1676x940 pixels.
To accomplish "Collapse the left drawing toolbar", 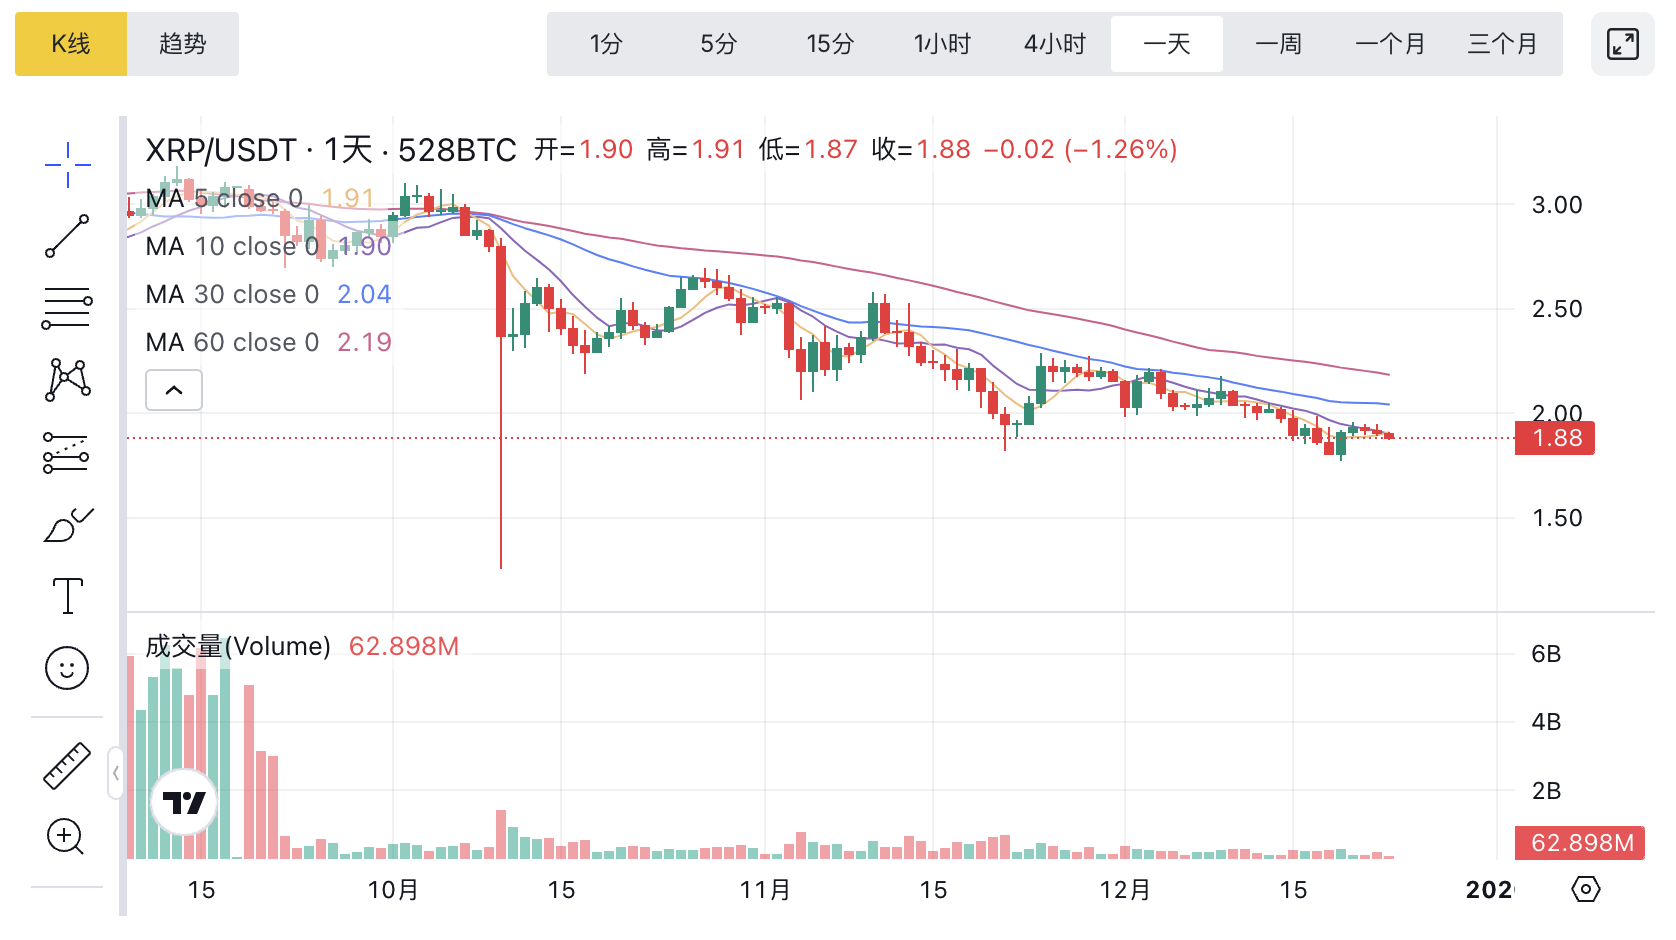I will [116, 773].
